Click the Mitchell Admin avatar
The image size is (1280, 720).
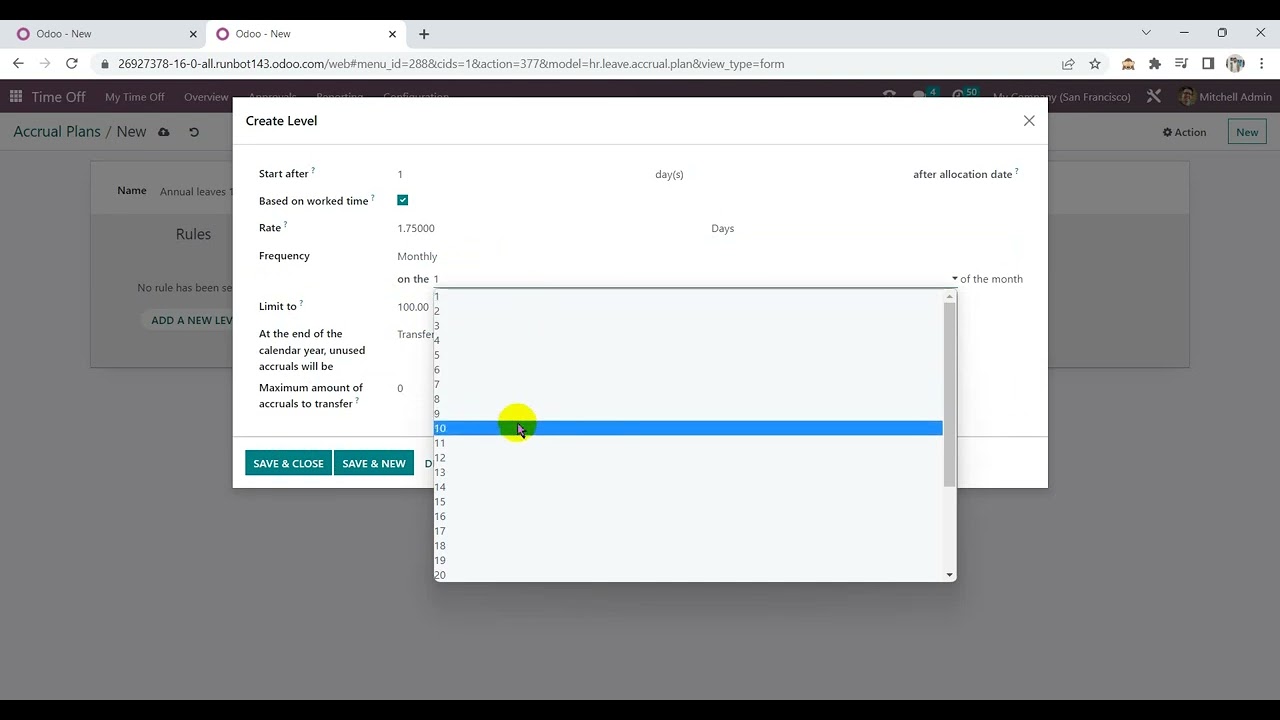coord(1187,97)
